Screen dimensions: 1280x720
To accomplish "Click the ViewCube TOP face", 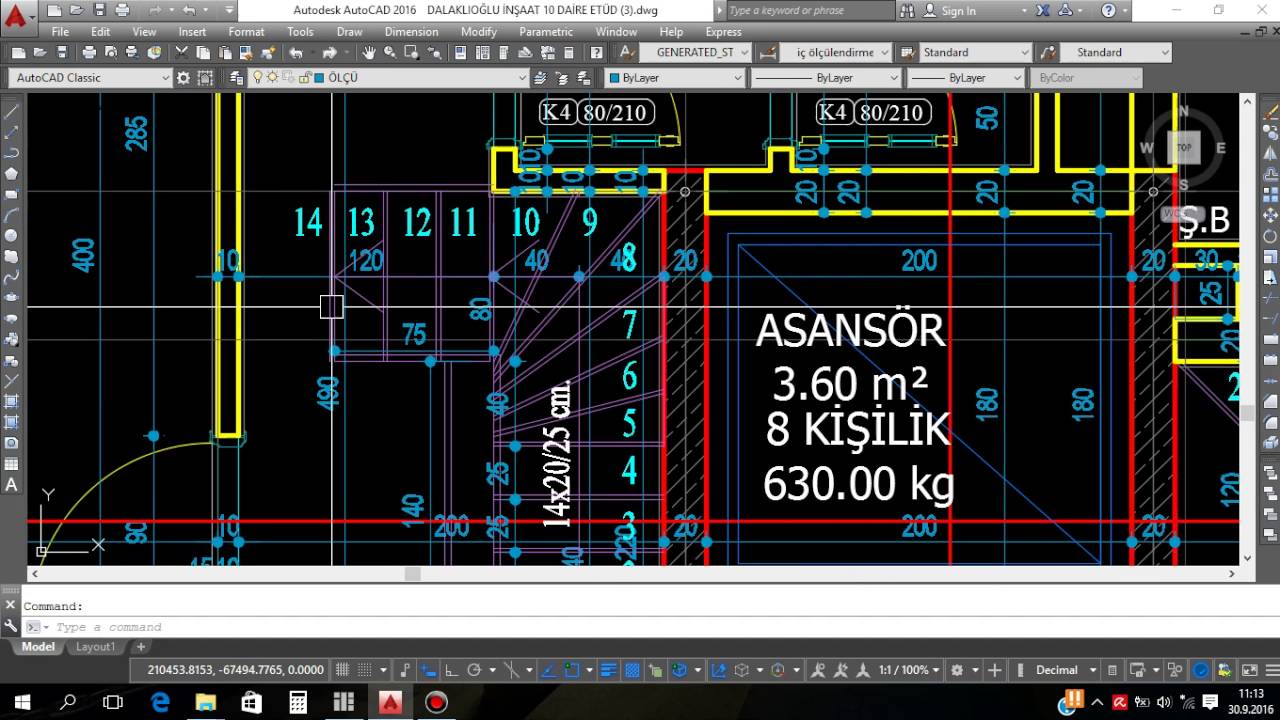I will click(1184, 147).
